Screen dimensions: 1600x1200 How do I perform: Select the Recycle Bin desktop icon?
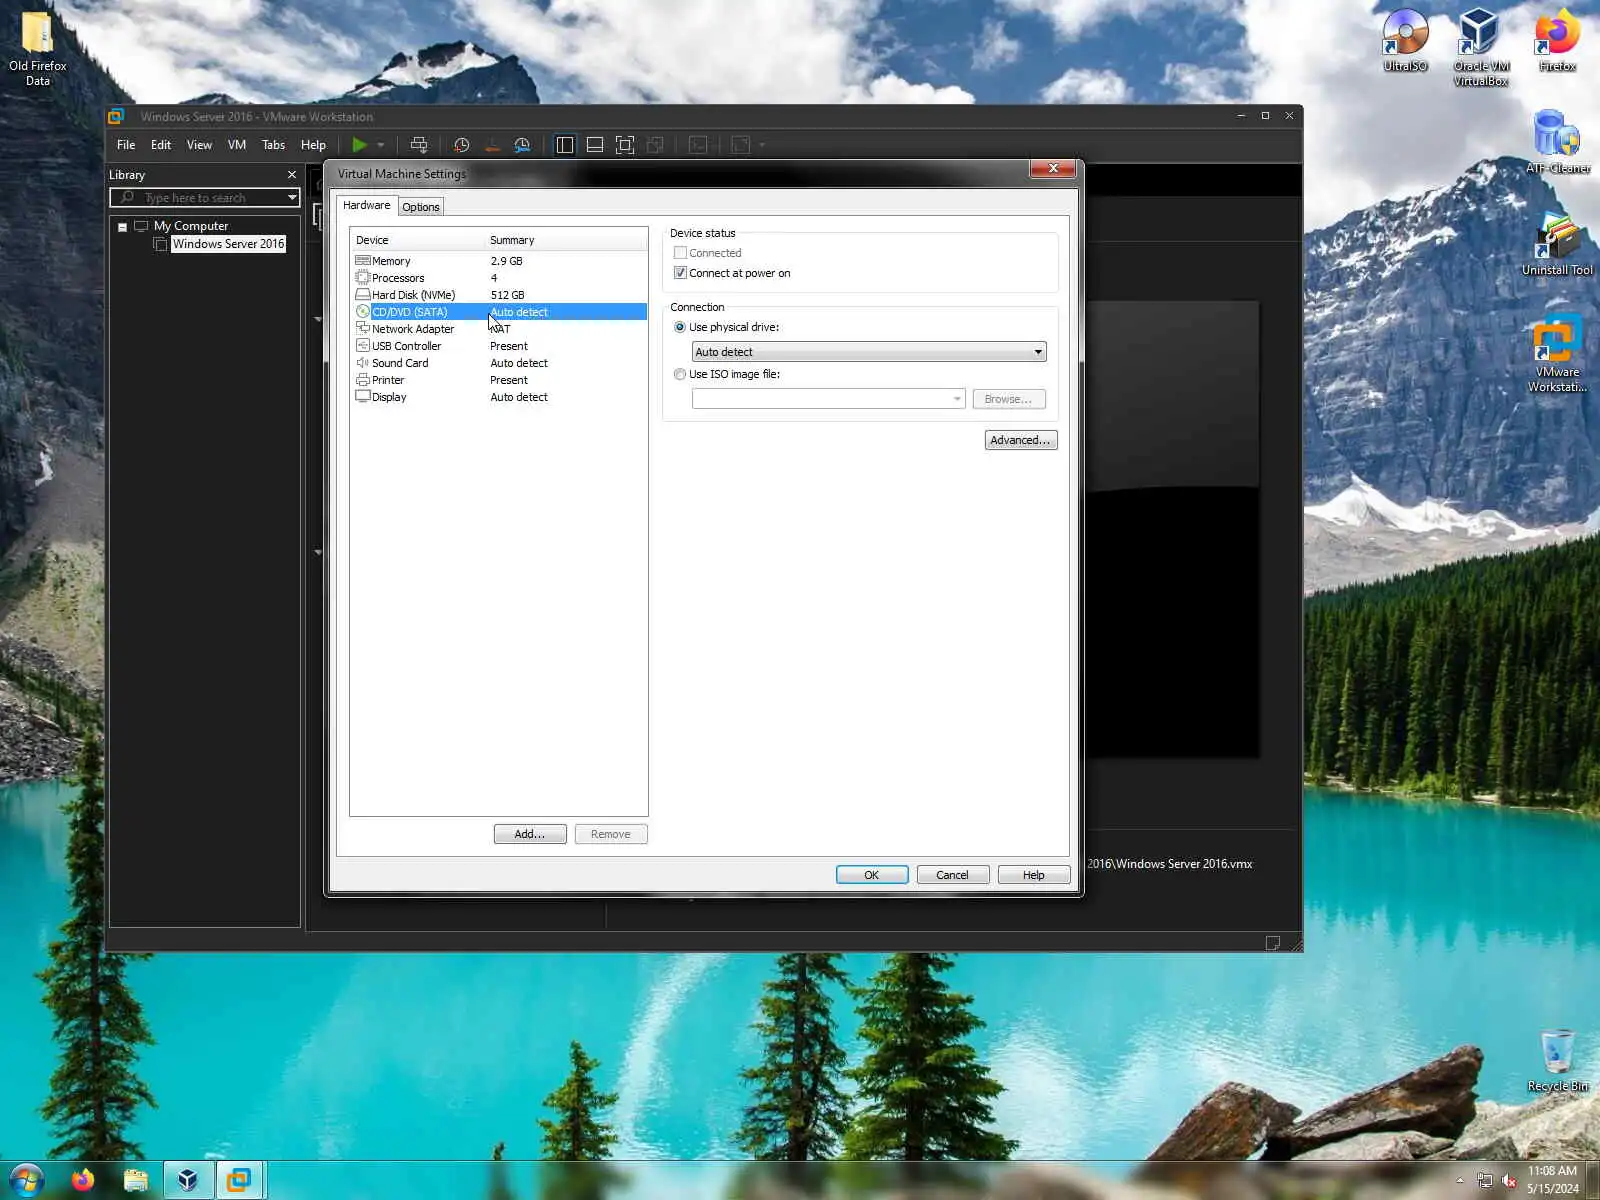tap(1557, 1060)
